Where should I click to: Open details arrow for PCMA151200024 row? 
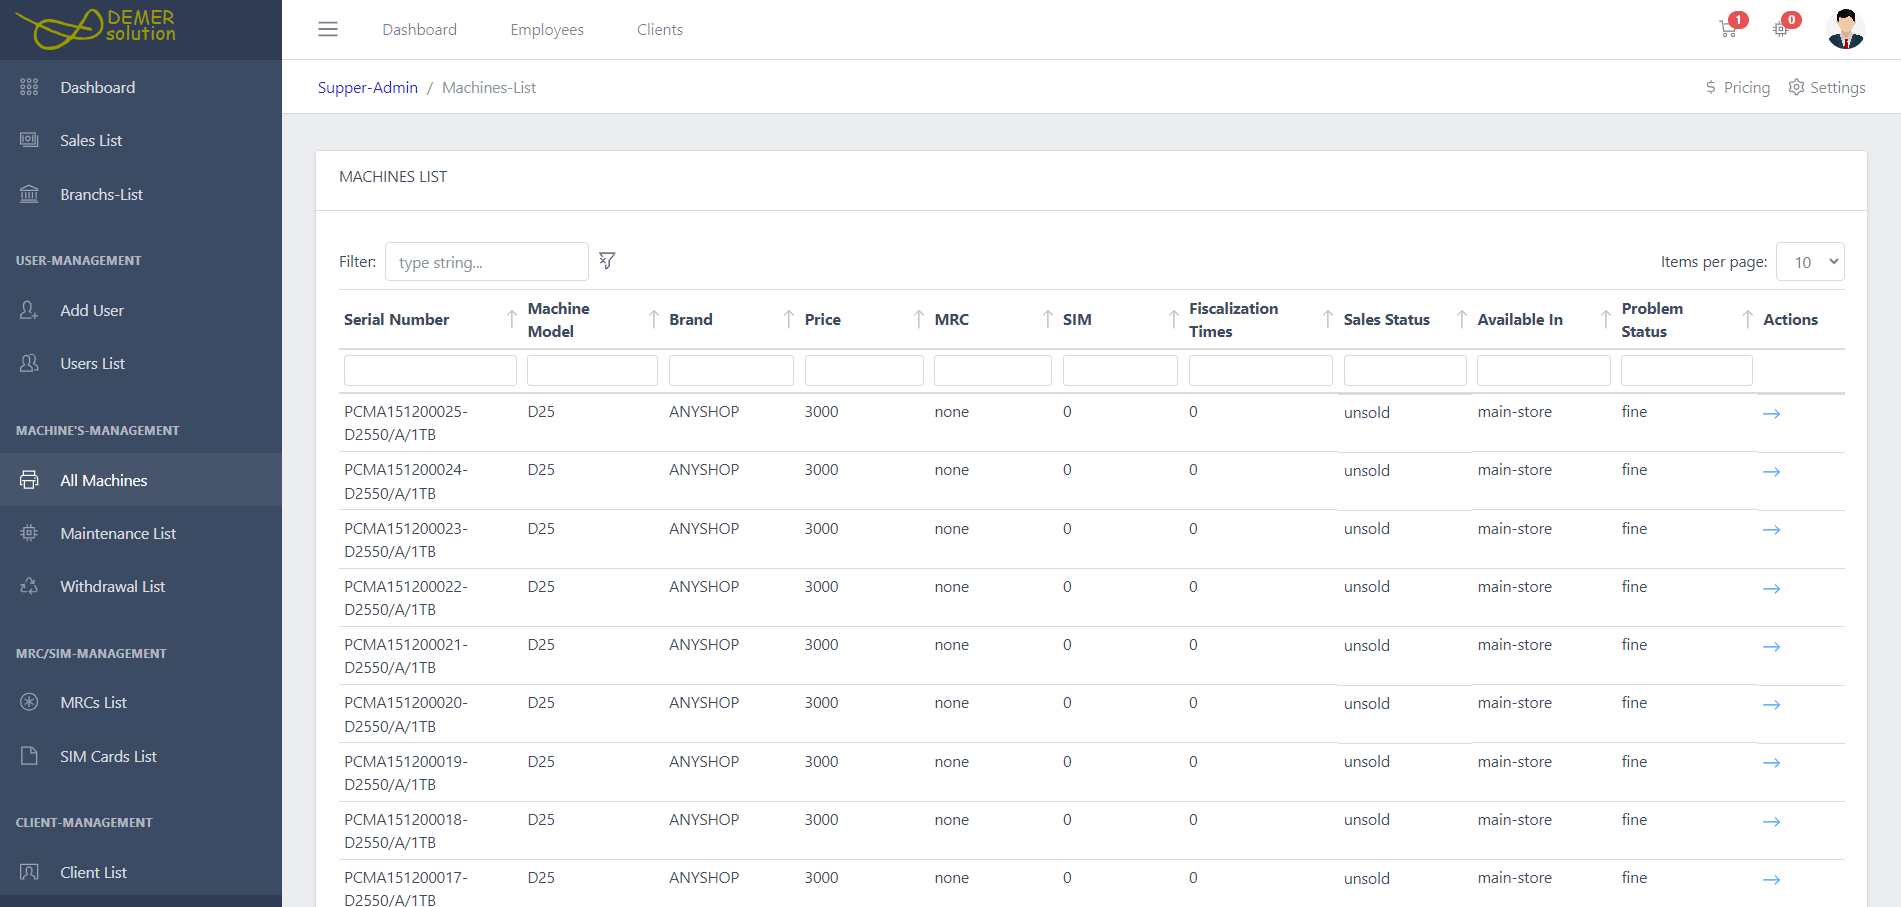1771,471
